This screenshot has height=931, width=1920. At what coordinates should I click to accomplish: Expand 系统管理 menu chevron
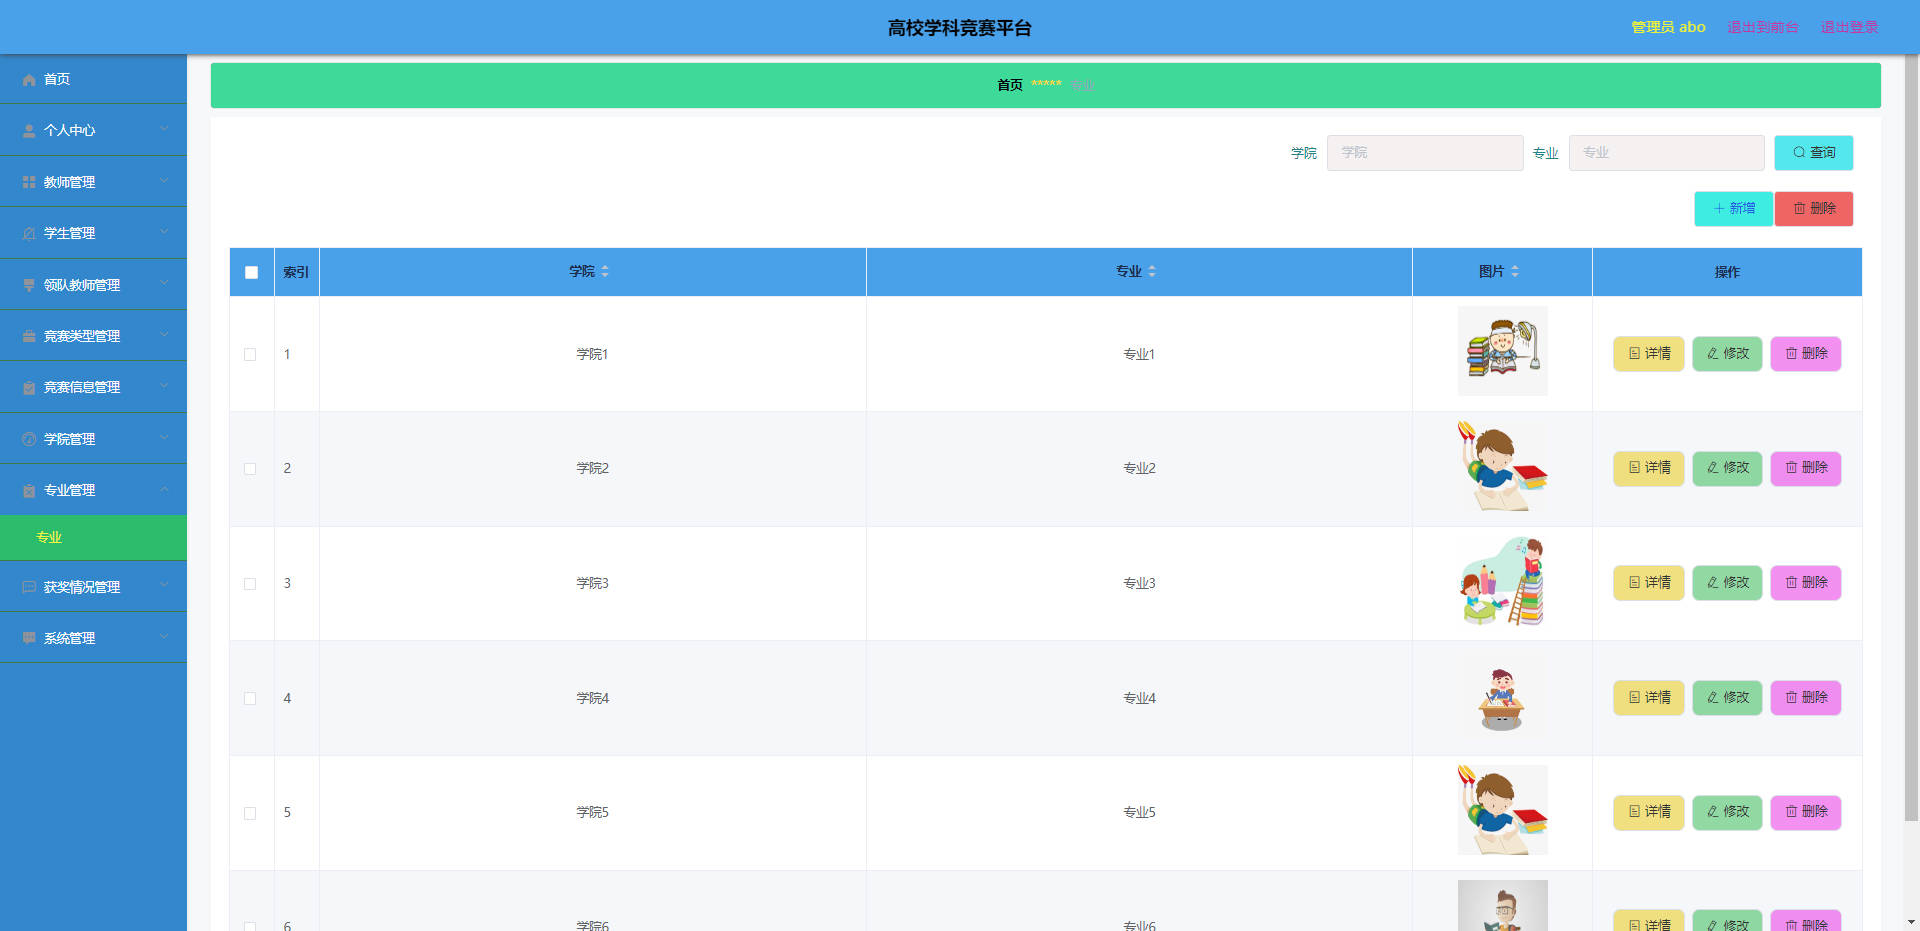[164, 638]
